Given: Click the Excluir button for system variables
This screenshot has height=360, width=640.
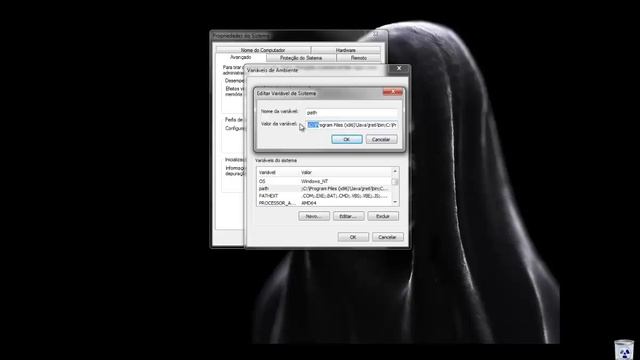Looking at the screenshot, I should pos(383,216).
